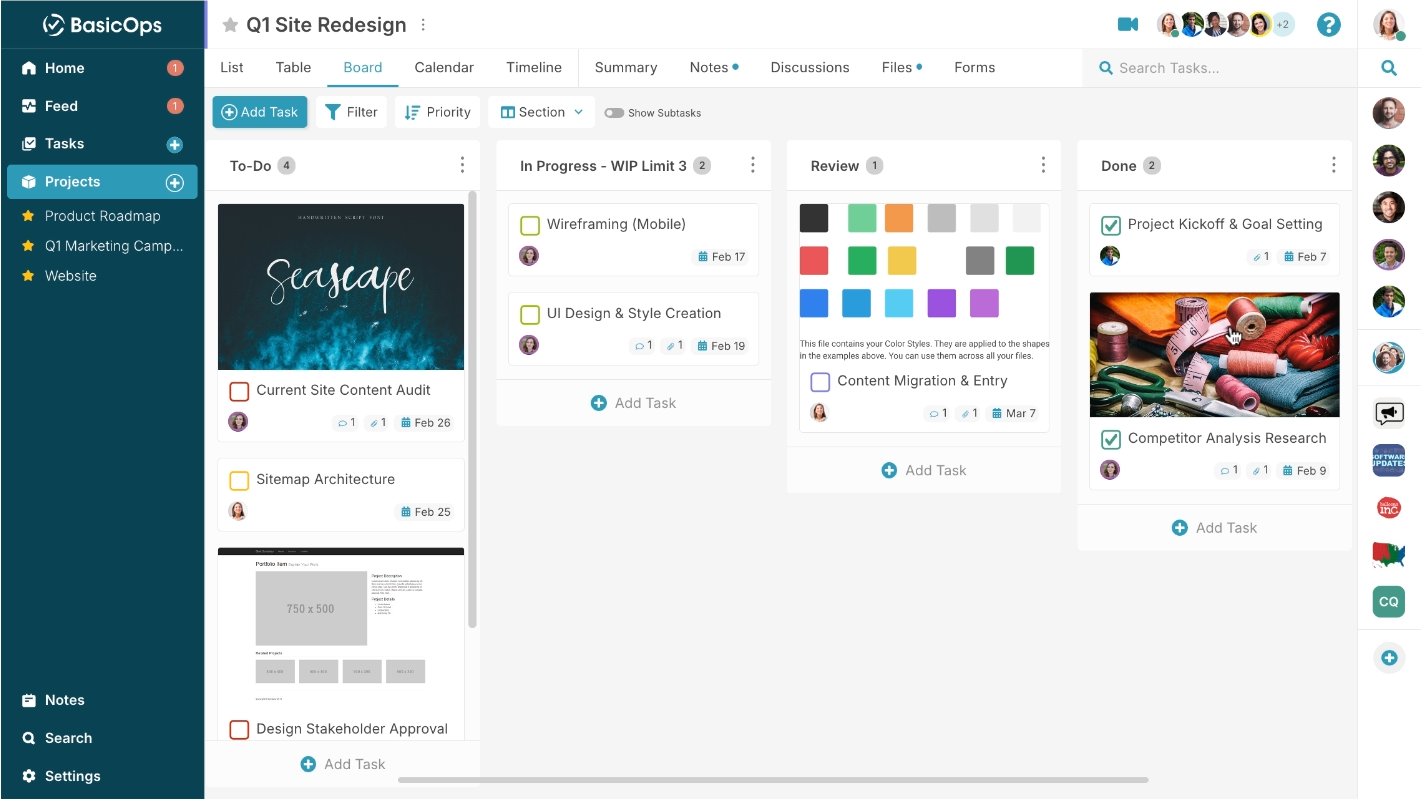Open the Tasks section in the left sidebar
Image resolution: width=1422 pixels, height=800 pixels.
pos(64,143)
